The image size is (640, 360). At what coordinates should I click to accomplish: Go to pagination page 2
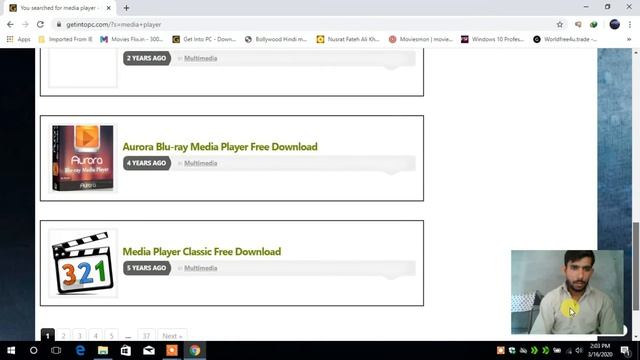point(63,335)
